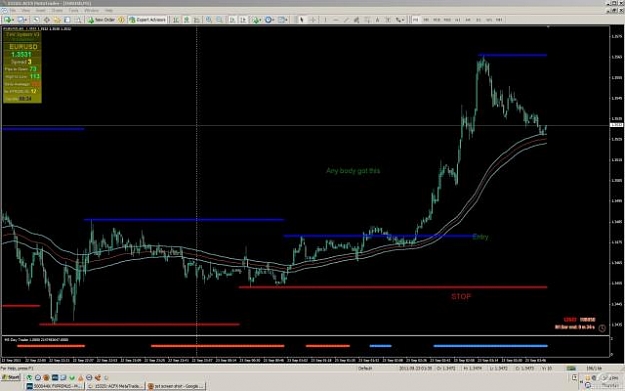Open the File menu

coord(13,10)
